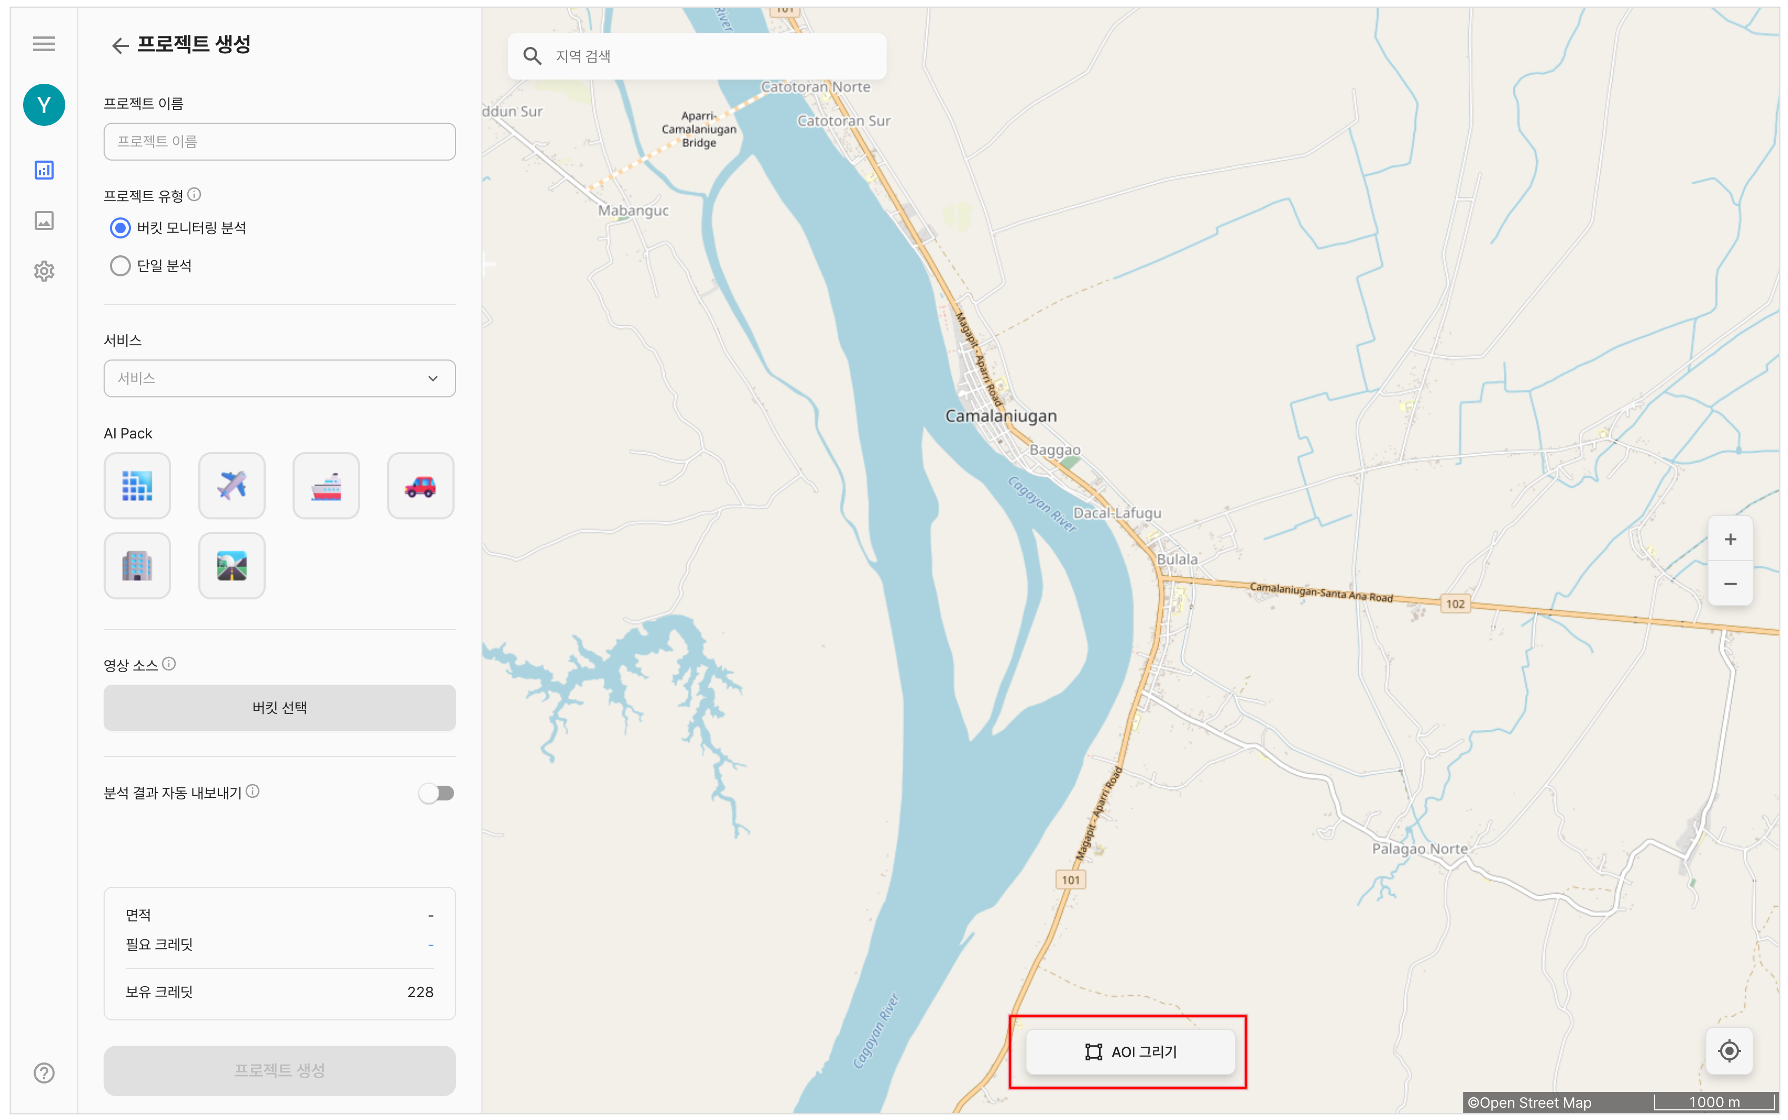Viewport: 1788px width, 1120px height.
Task: Choose the 단일 분석 project type
Action: pos(121,266)
